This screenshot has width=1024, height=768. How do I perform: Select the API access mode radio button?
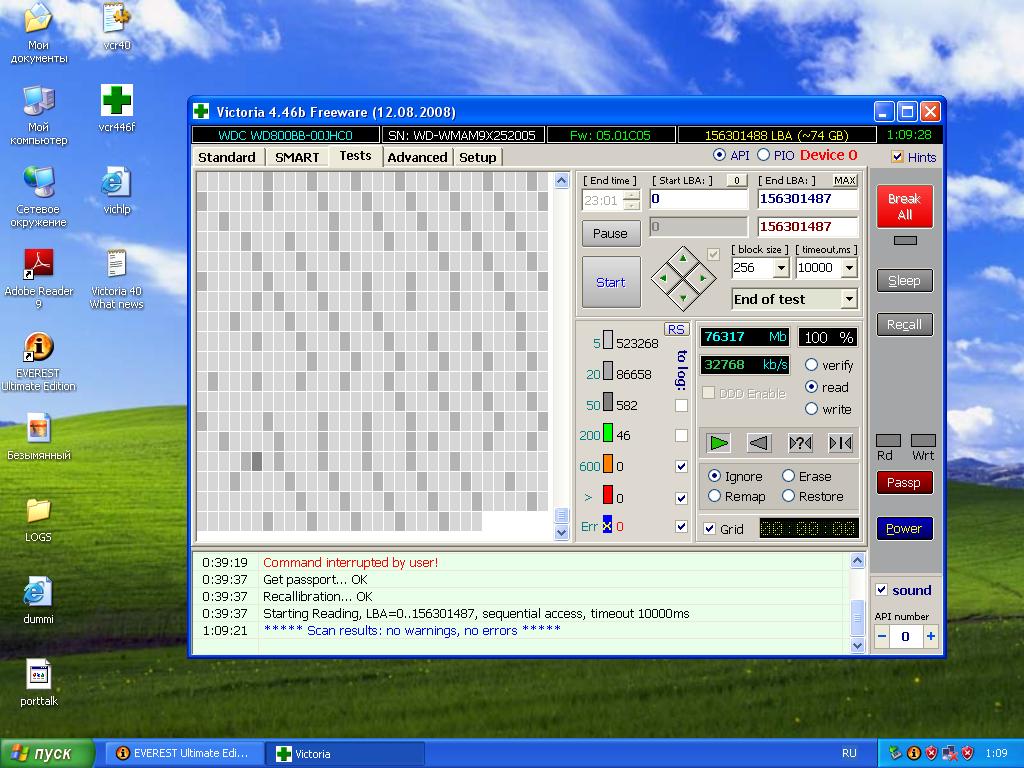[719, 155]
